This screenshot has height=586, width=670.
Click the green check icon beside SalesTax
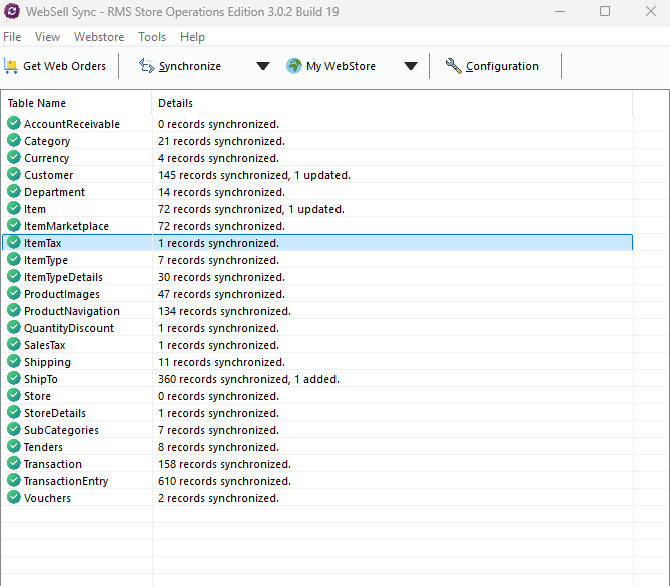[14, 345]
